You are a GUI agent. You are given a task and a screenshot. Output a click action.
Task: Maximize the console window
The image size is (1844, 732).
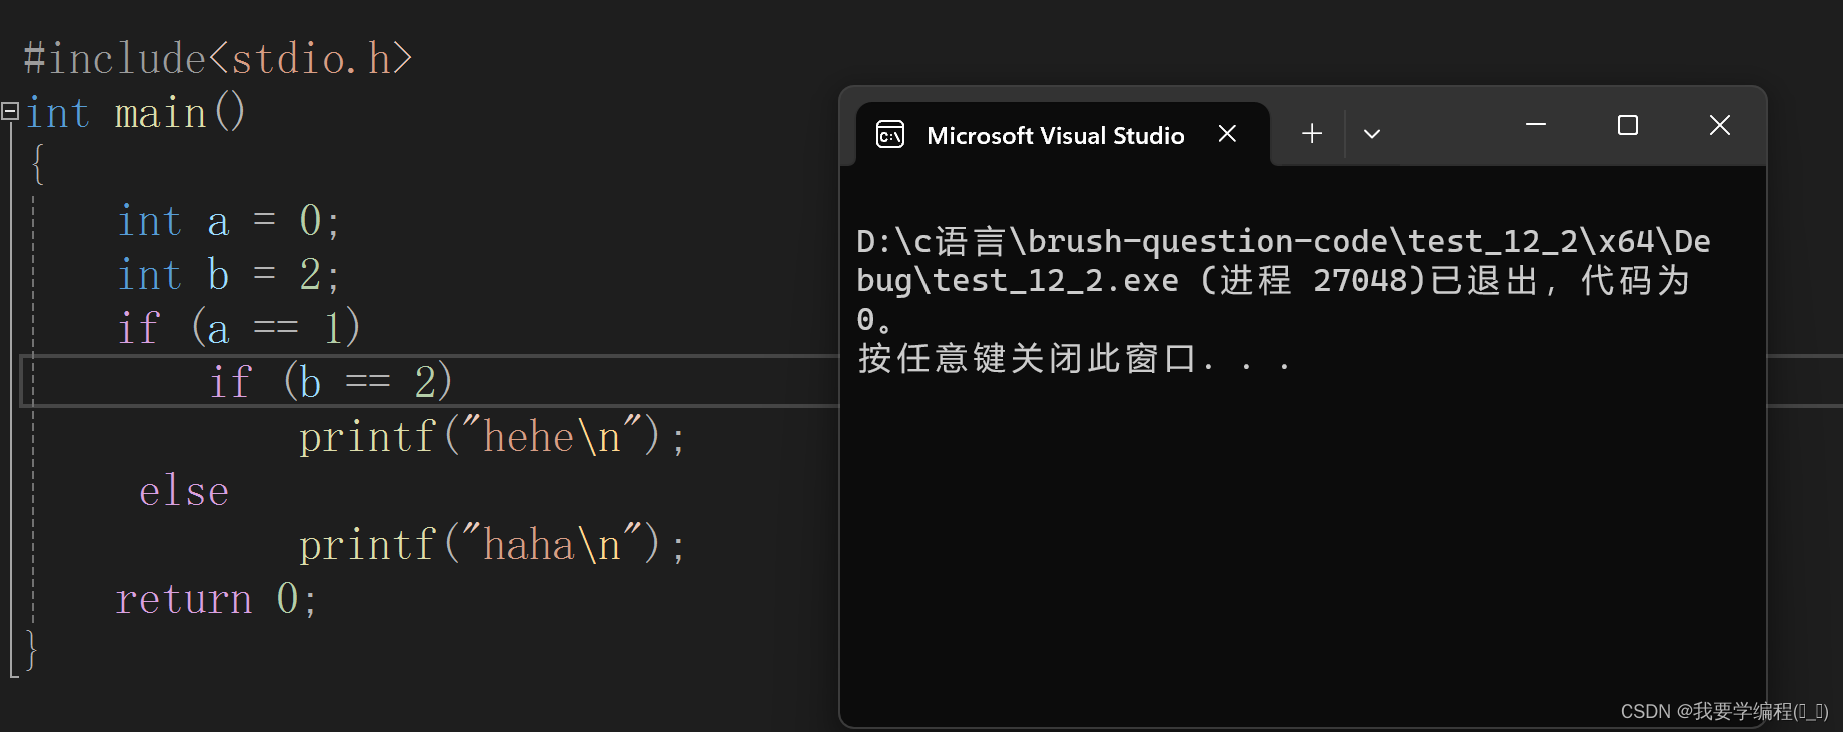click(1628, 125)
